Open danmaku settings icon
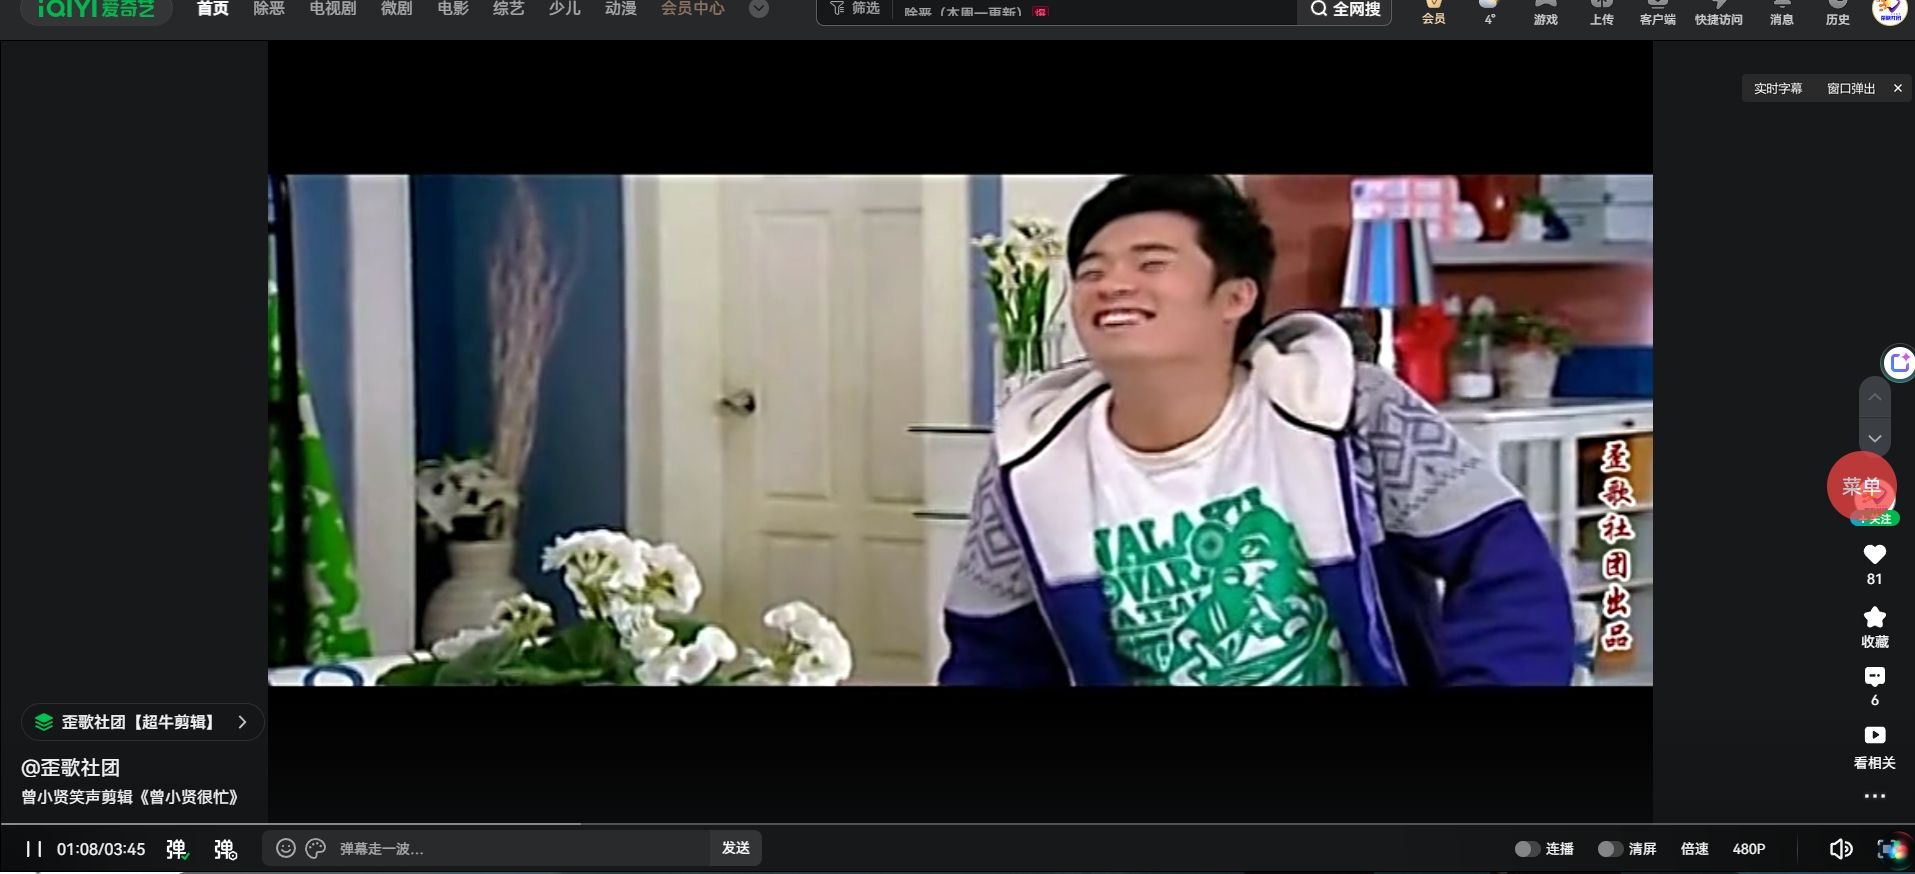The height and width of the screenshot is (874, 1915). point(225,849)
